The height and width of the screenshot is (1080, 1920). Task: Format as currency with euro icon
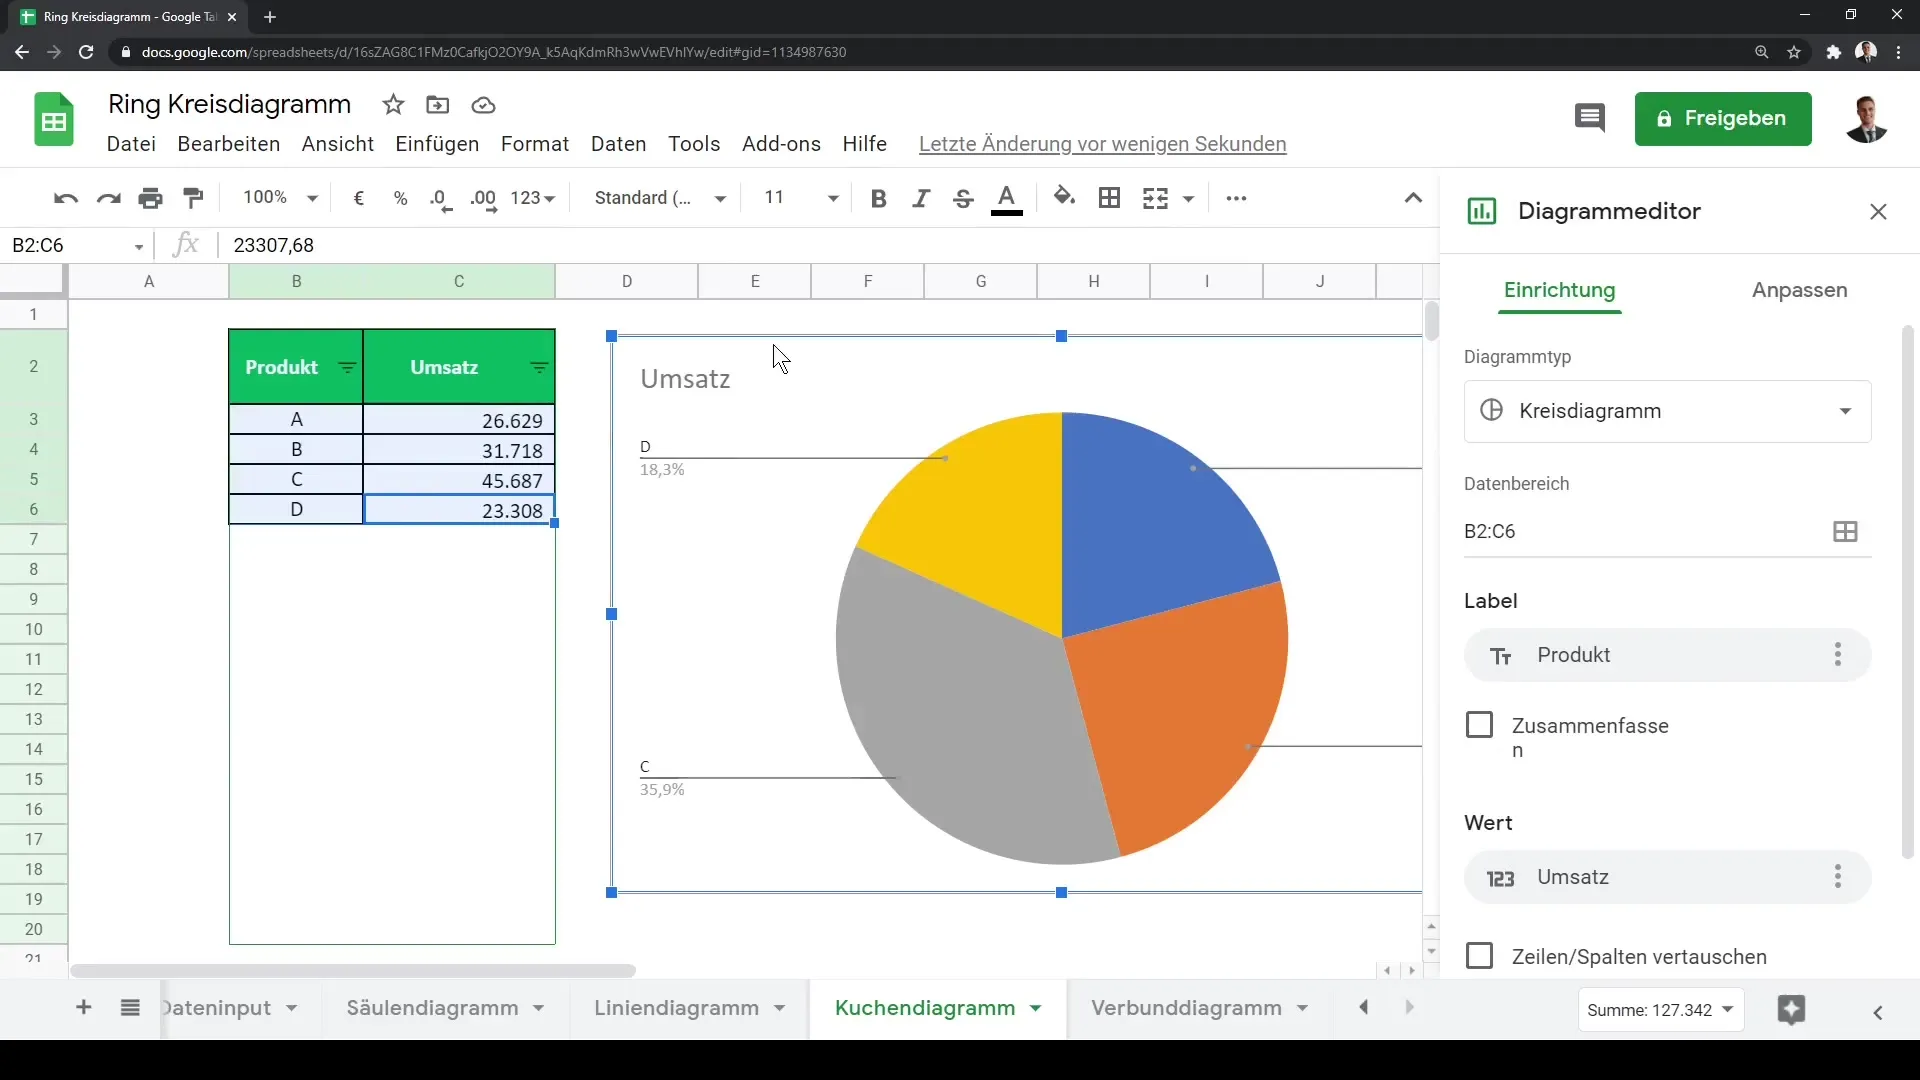(x=359, y=198)
